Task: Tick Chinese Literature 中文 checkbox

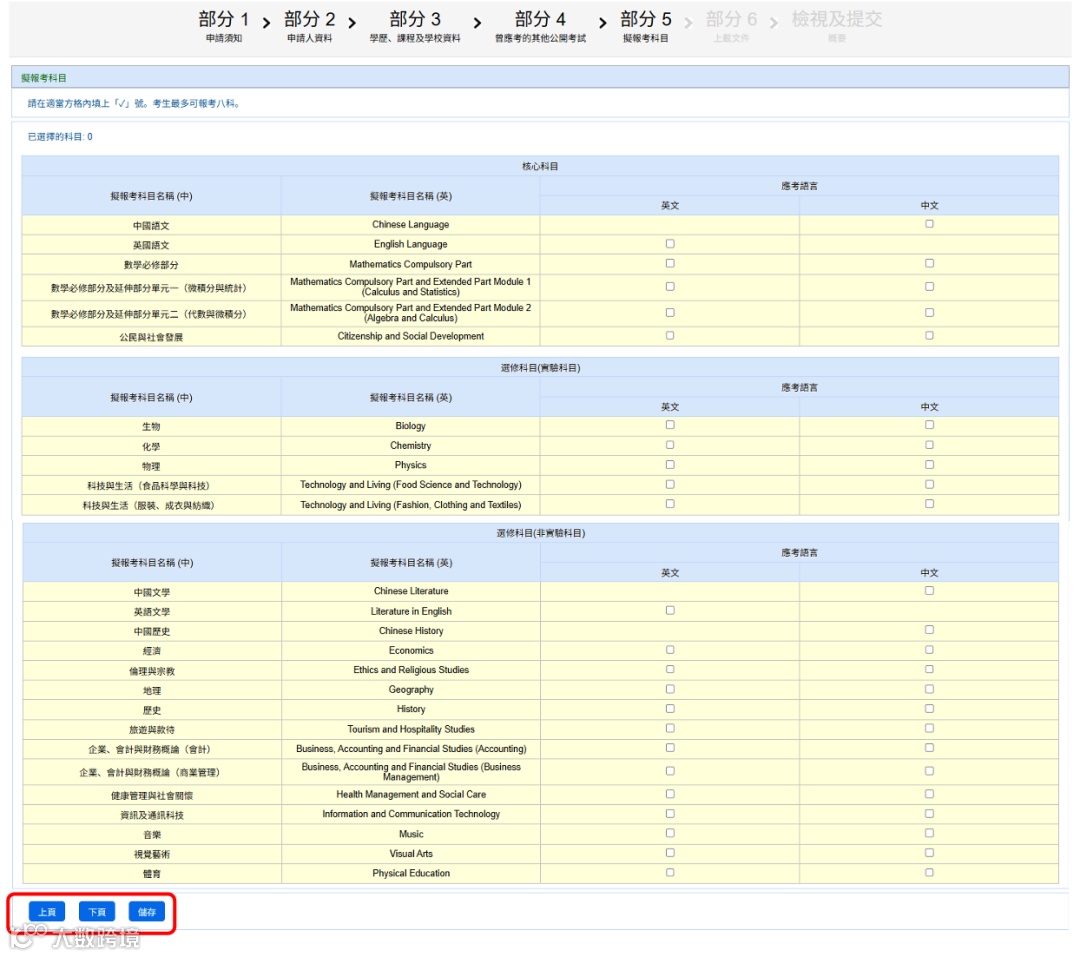Action: pyautogui.click(x=929, y=590)
